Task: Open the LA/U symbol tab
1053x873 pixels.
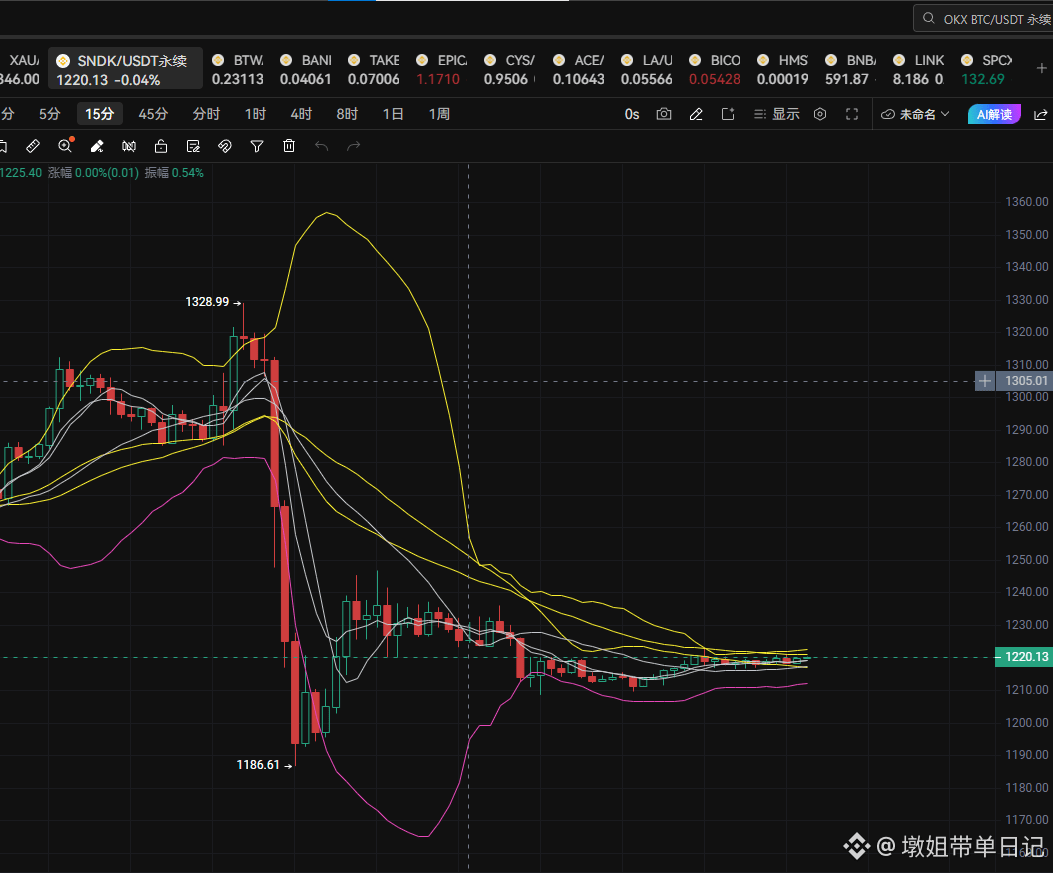Action: coord(647,68)
